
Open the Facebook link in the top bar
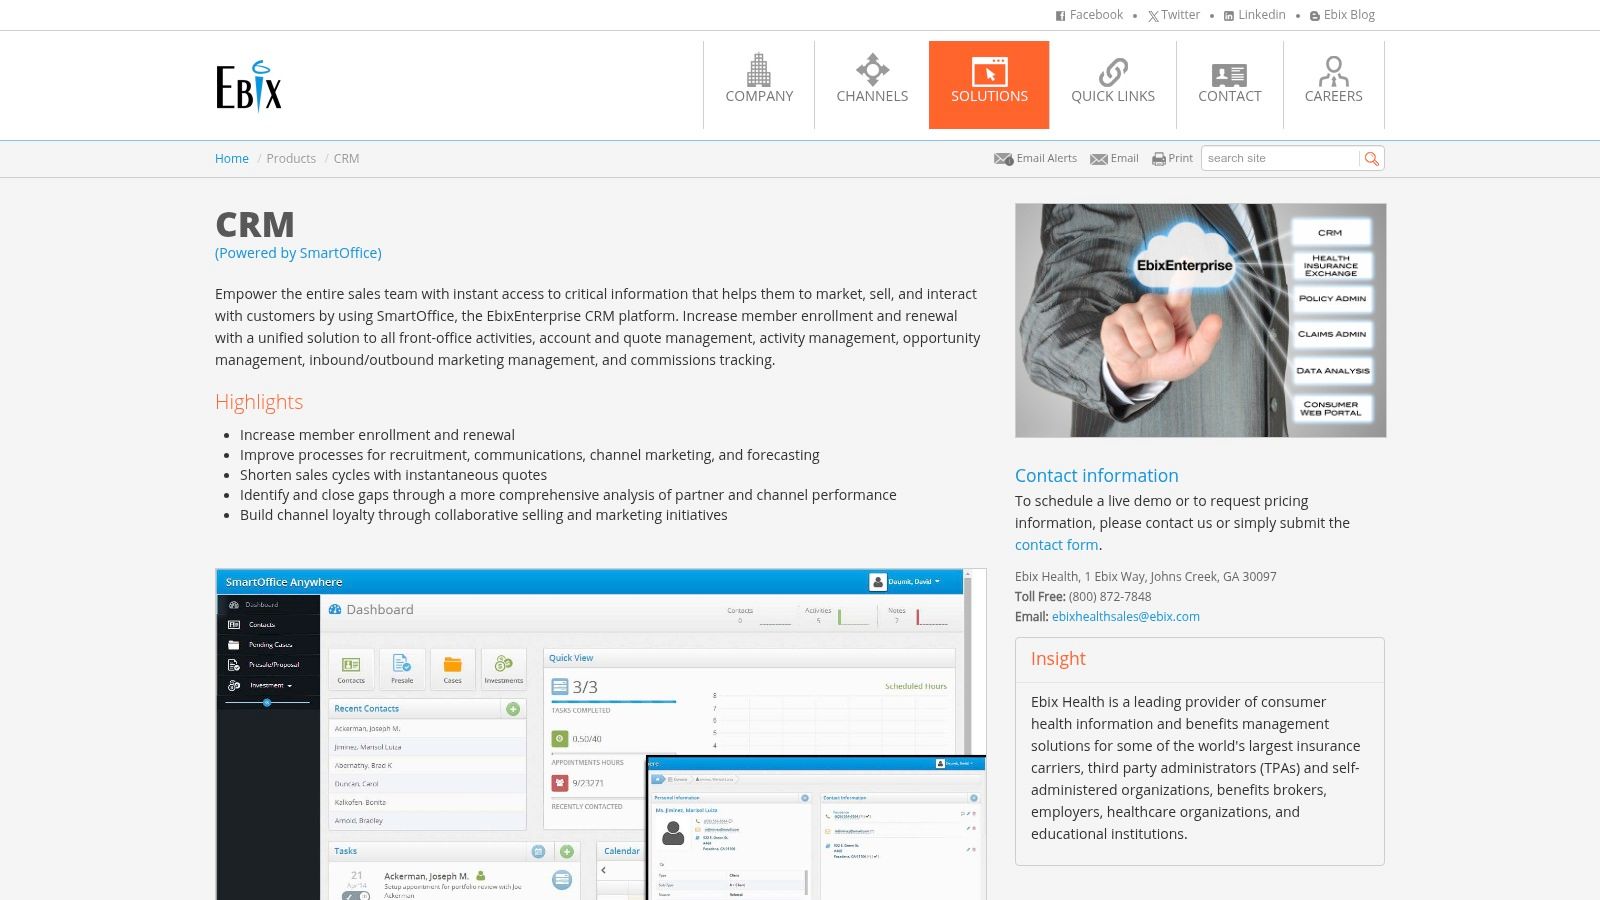point(1089,15)
